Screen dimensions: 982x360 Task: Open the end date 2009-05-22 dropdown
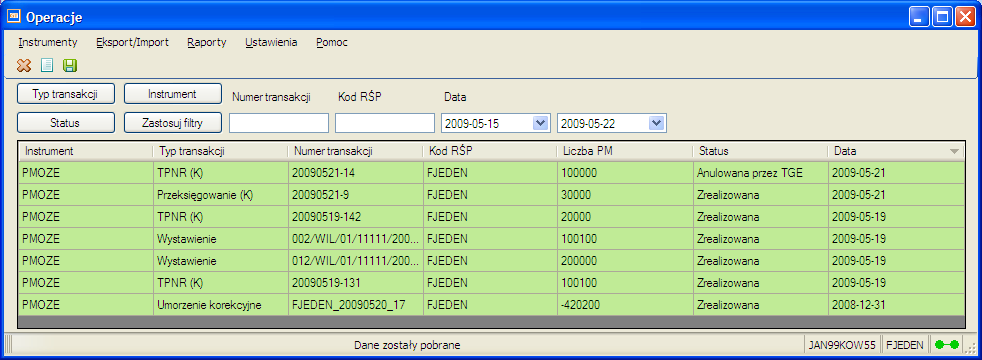coord(656,123)
